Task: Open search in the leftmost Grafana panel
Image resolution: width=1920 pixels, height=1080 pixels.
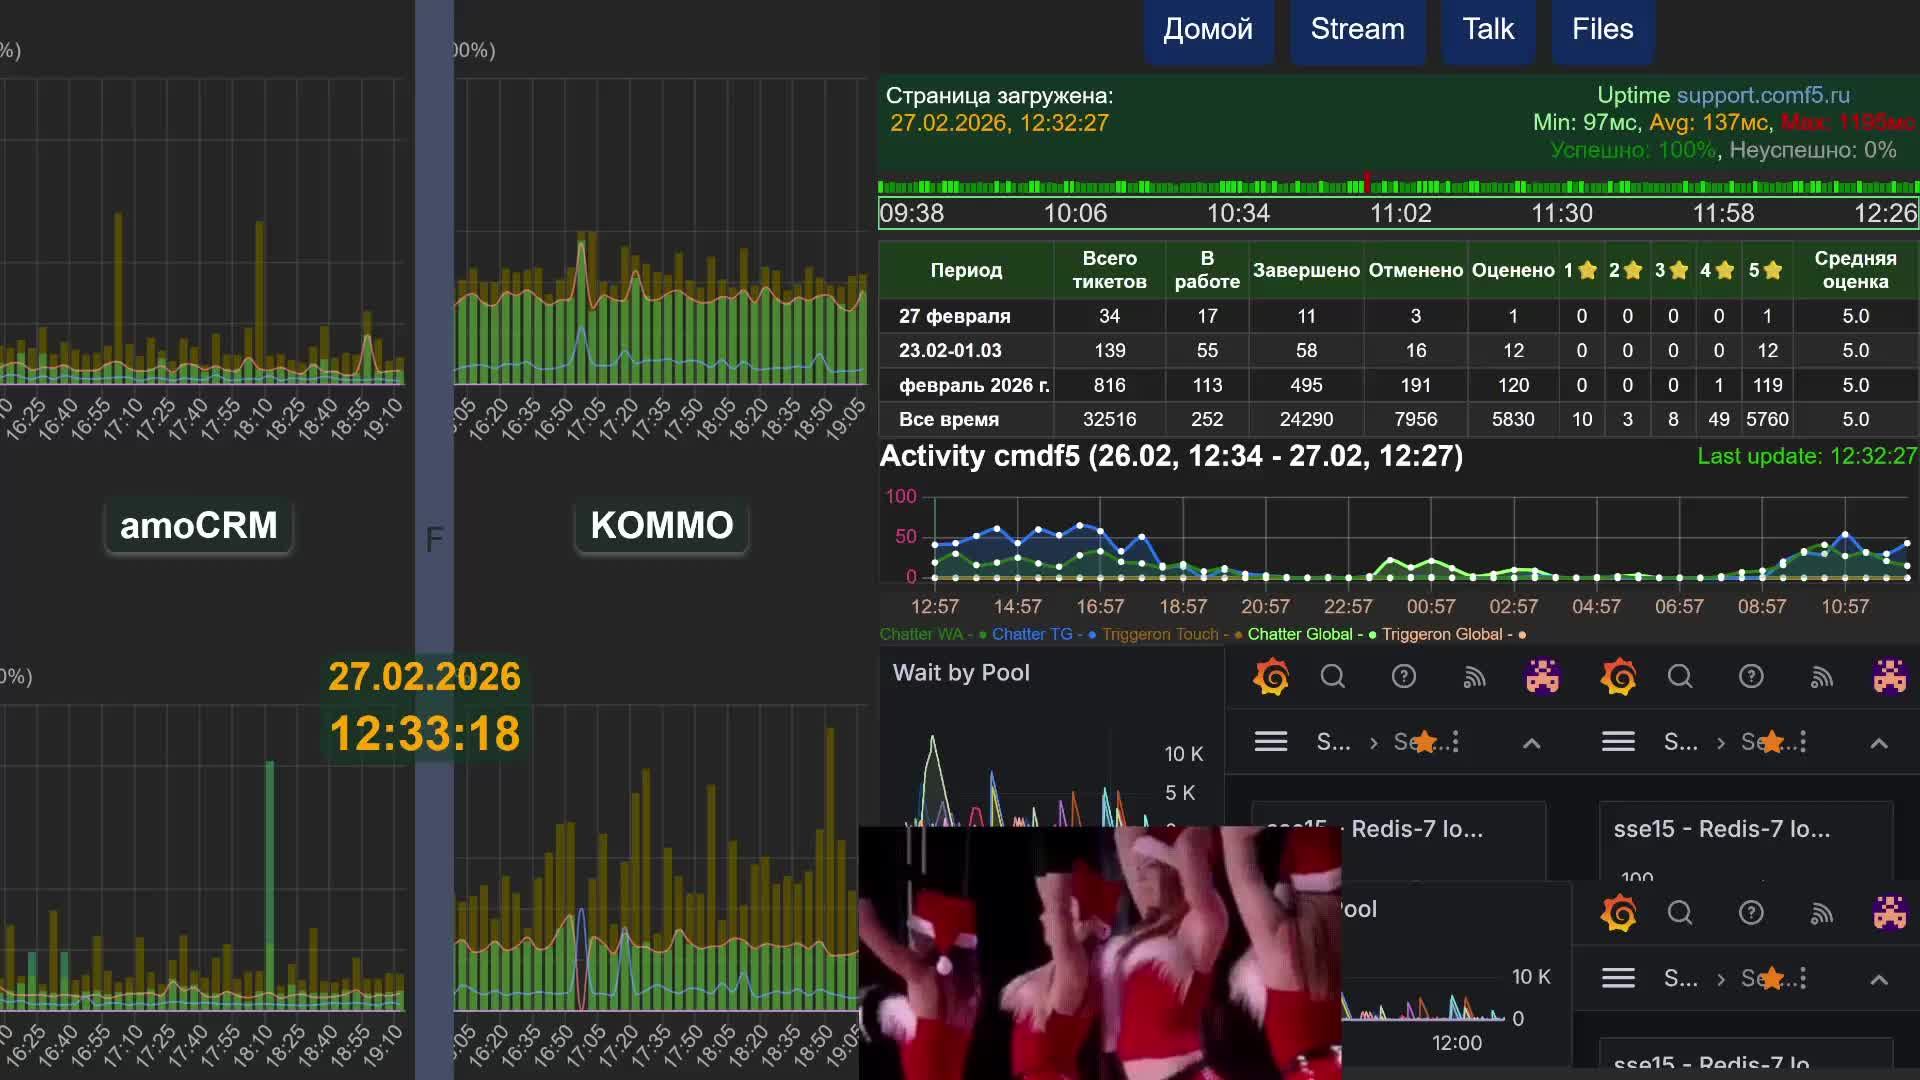Action: [1332, 677]
